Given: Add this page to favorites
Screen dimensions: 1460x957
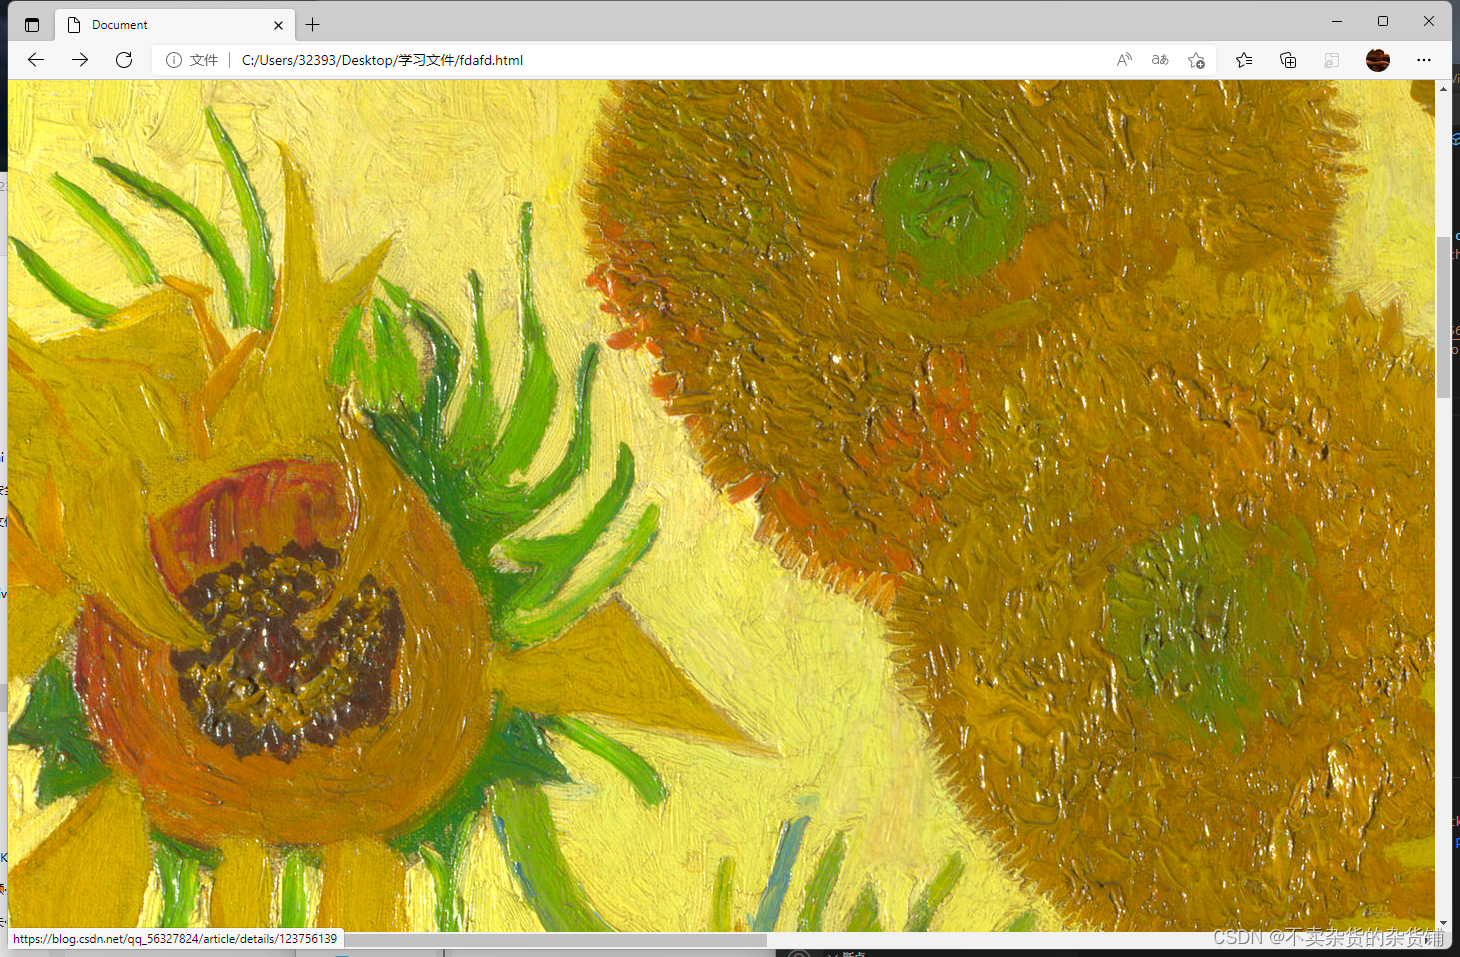Looking at the screenshot, I should coord(1196,60).
